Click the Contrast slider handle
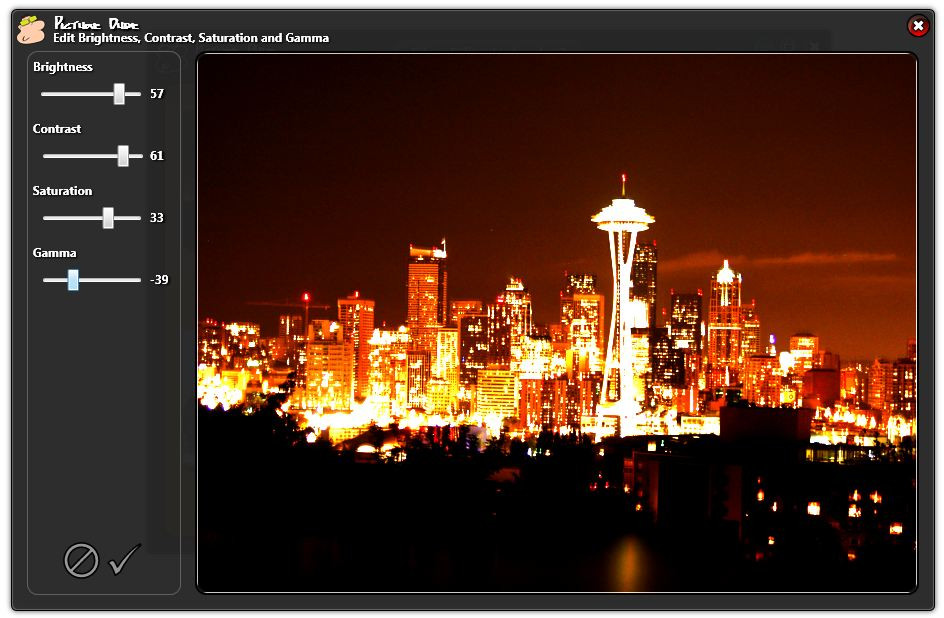 pyautogui.click(x=123, y=156)
